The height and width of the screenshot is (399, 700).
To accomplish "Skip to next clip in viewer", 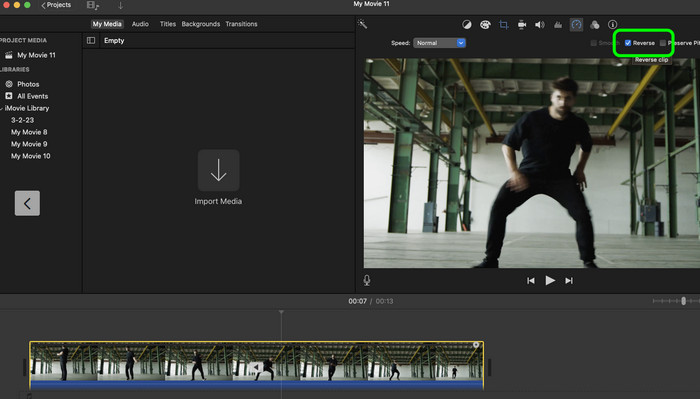I will (569, 281).
